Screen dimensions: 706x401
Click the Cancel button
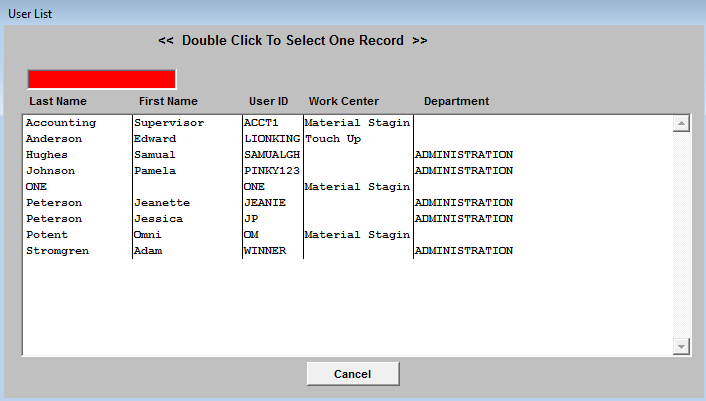pyautogui.click(x=353, y=374)
